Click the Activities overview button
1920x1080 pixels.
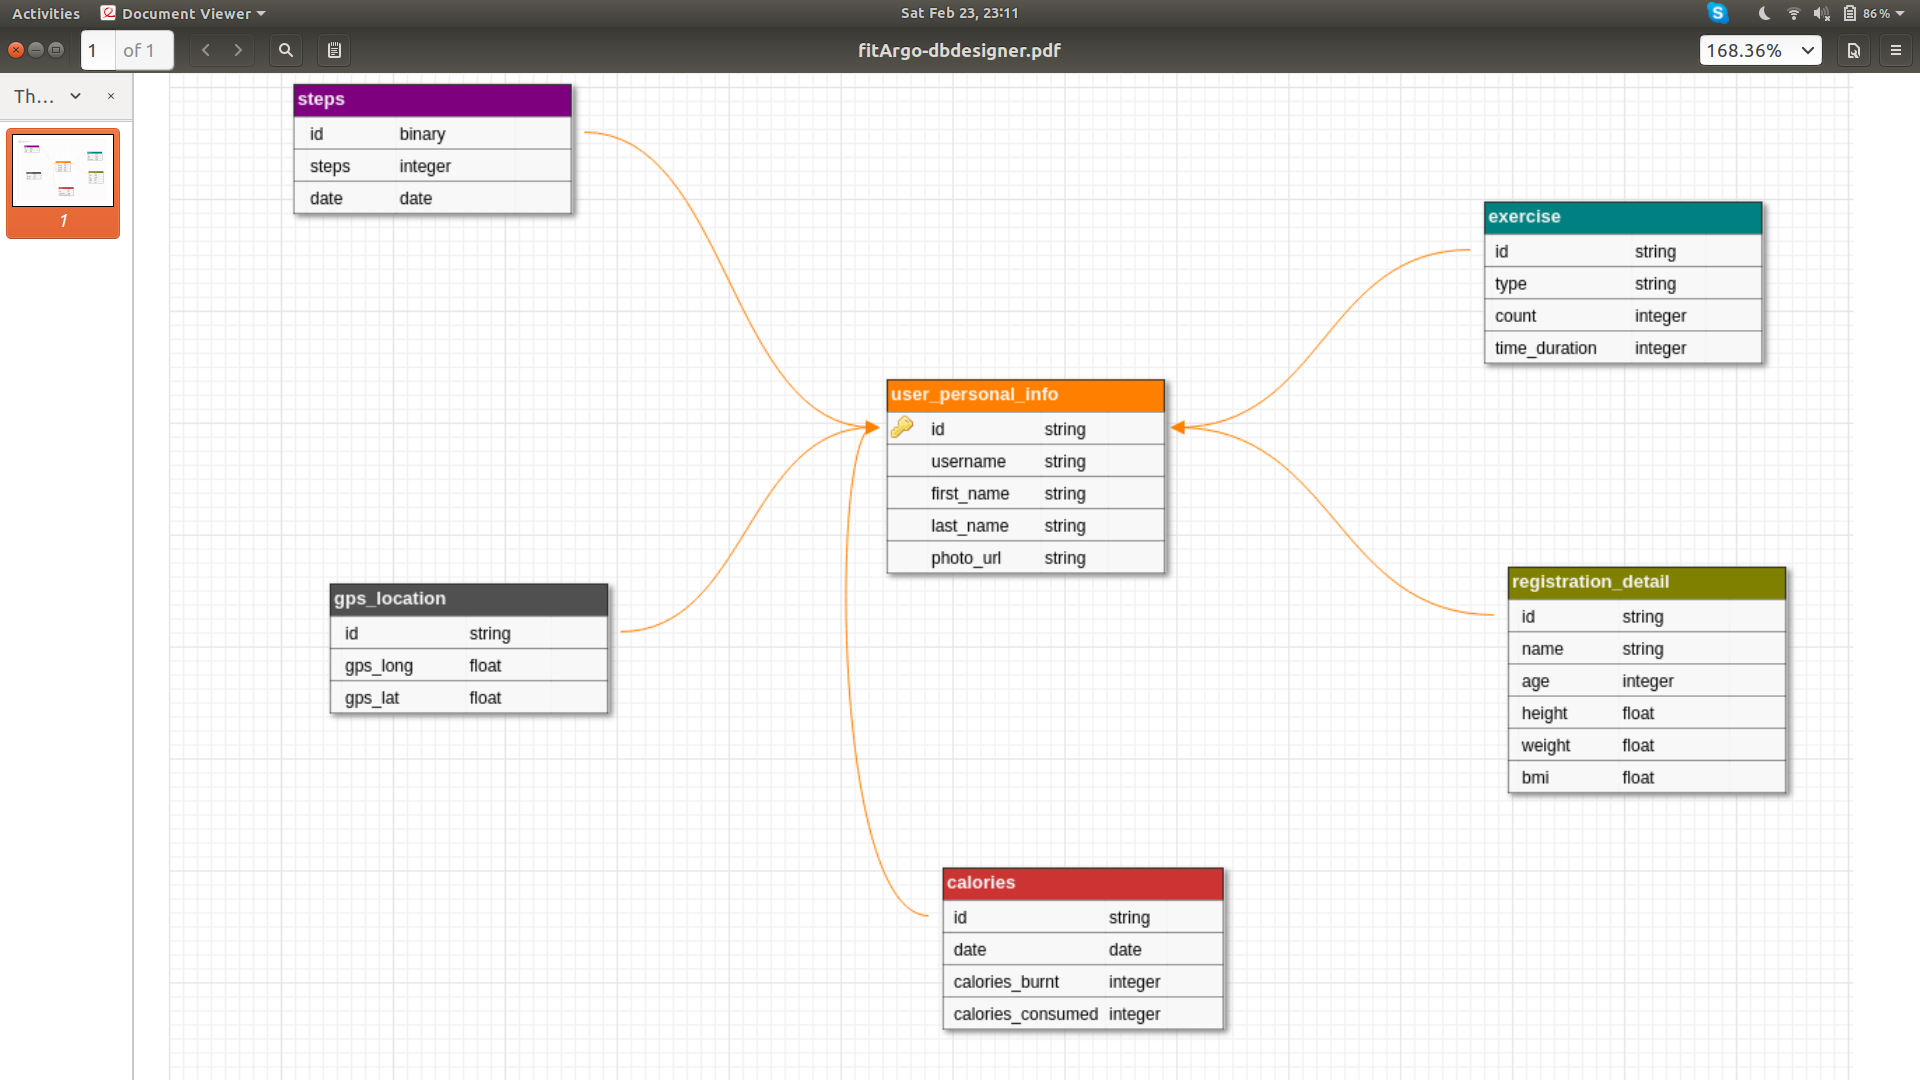coord(46,13)
